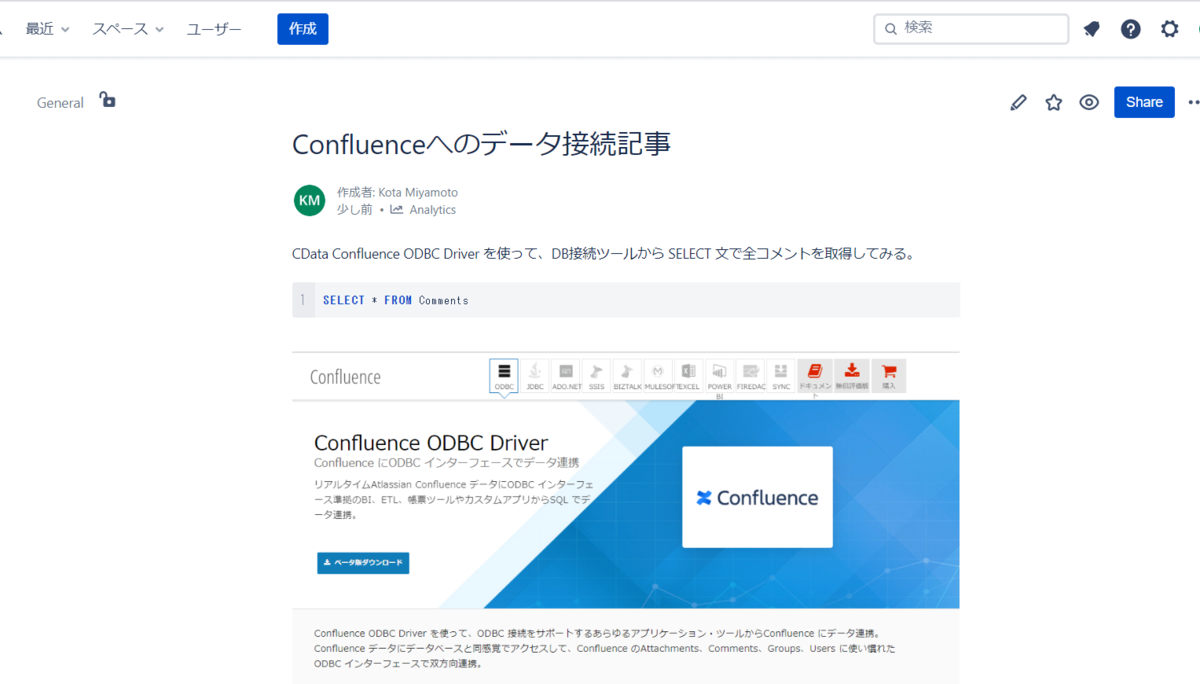The width and height of the screenshot is (1200, 684).
Task: Select the Power BI connector icon
Action: [x=720, y=378]
